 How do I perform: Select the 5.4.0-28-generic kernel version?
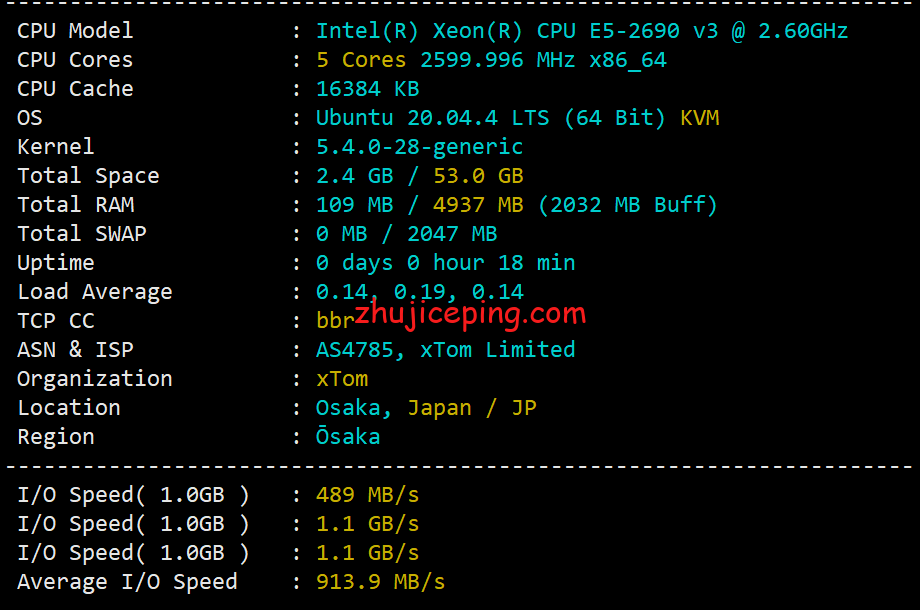pos(419,147)
